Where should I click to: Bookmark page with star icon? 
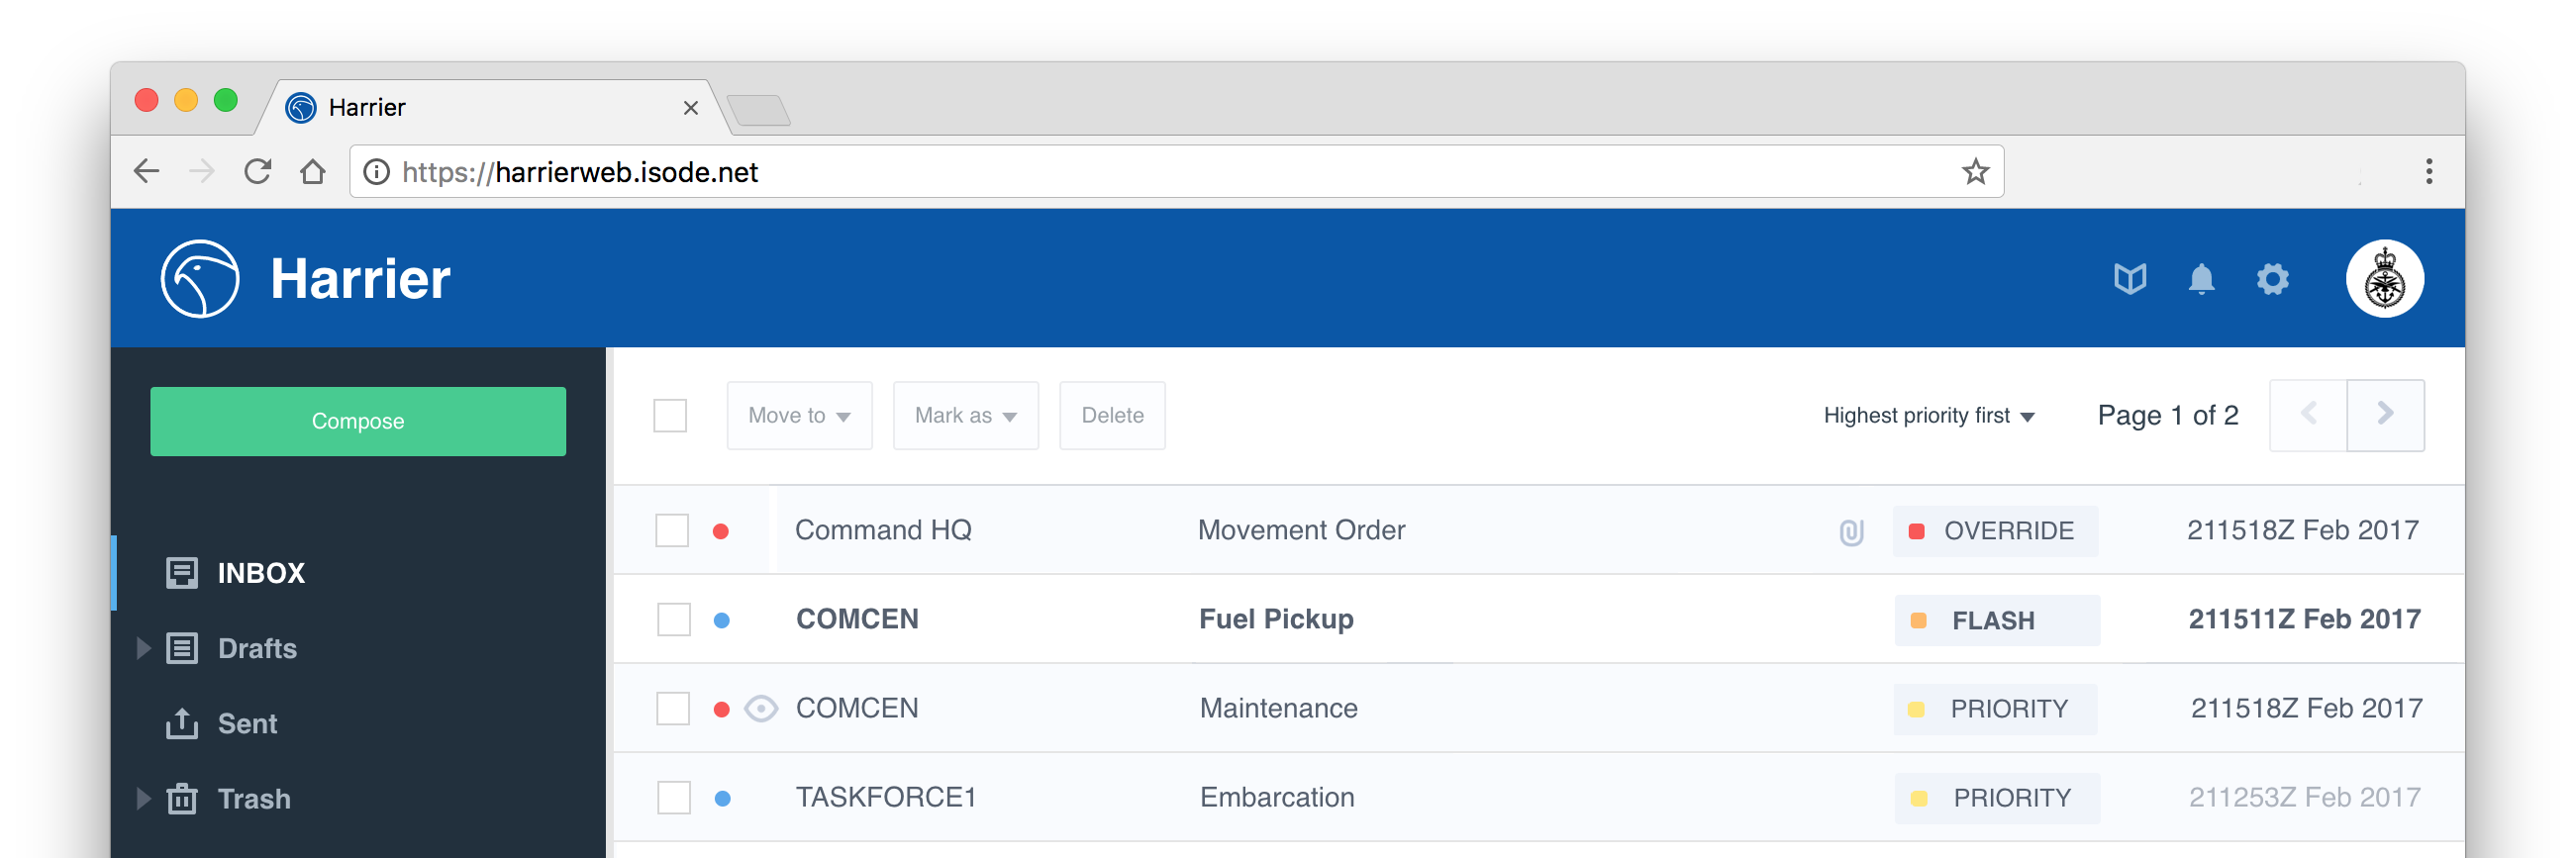click(1975, 171)
